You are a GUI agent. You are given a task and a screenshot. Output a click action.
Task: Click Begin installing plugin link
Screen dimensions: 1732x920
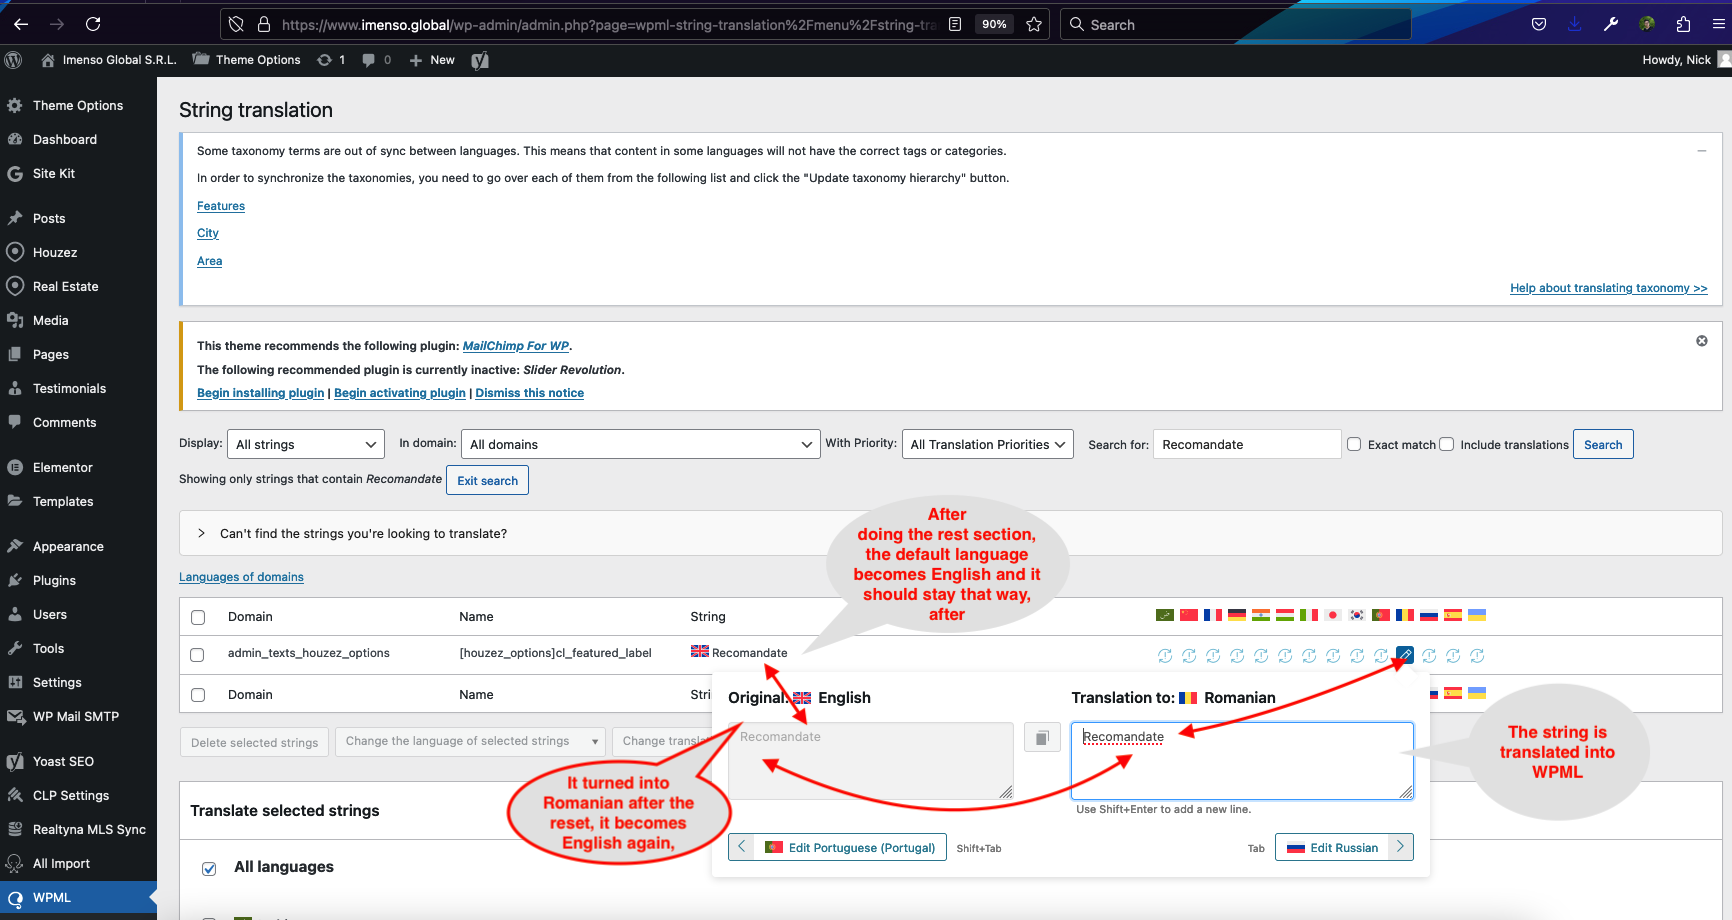click(261, 393)
